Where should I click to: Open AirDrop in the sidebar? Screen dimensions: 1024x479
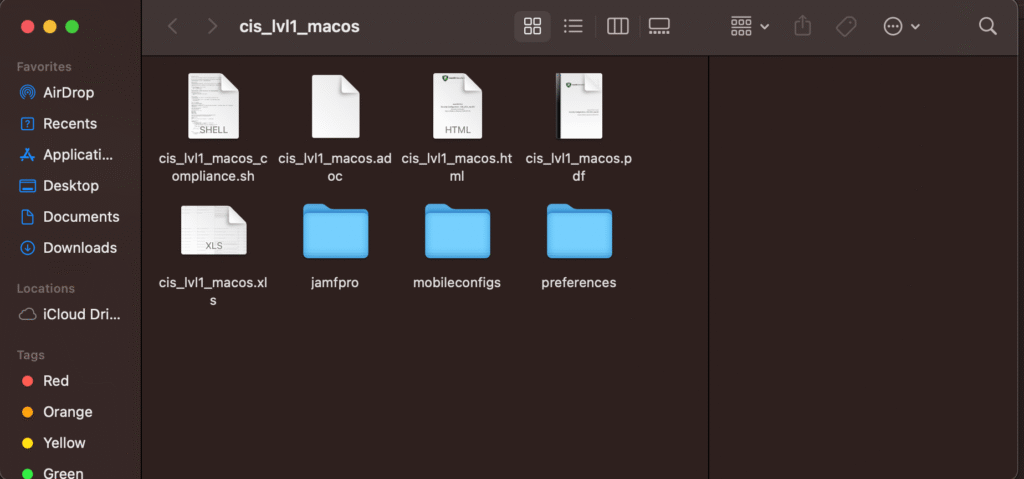68,93
